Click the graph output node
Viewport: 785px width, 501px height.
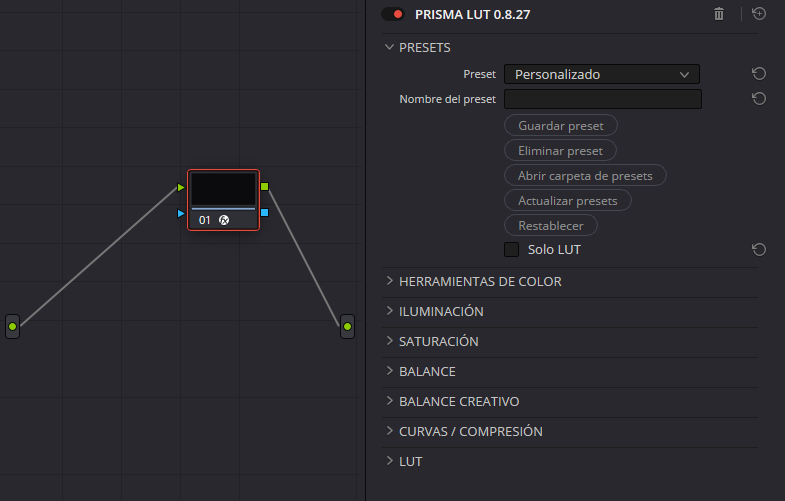coord(347,326)
